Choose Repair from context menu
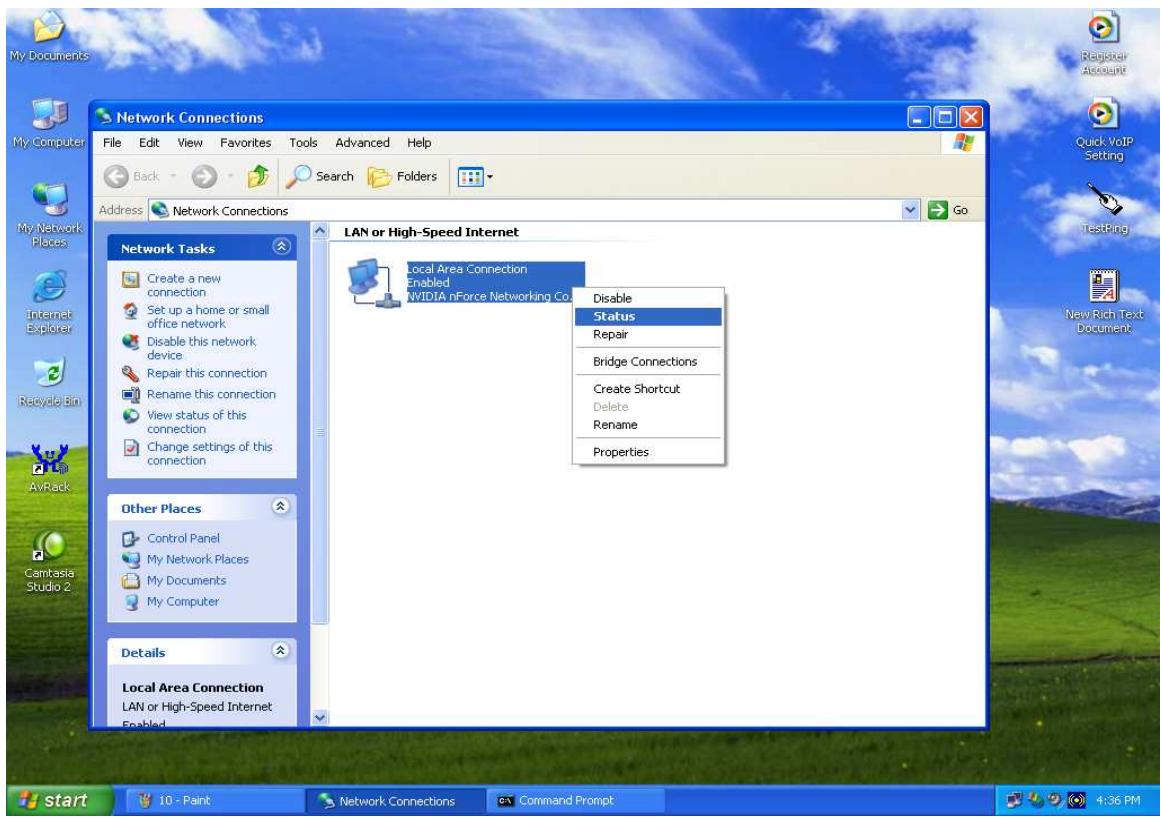 (648, 334)
